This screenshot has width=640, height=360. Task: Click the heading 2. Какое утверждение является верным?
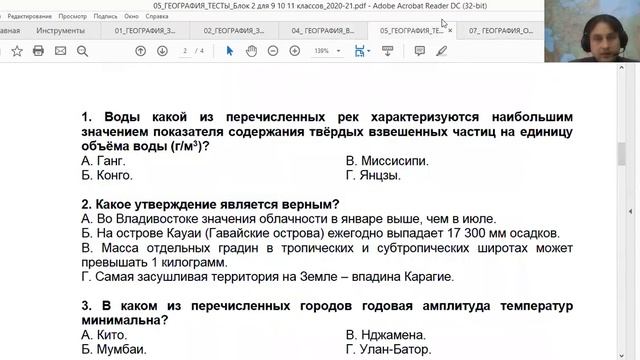tap(210, 204)
